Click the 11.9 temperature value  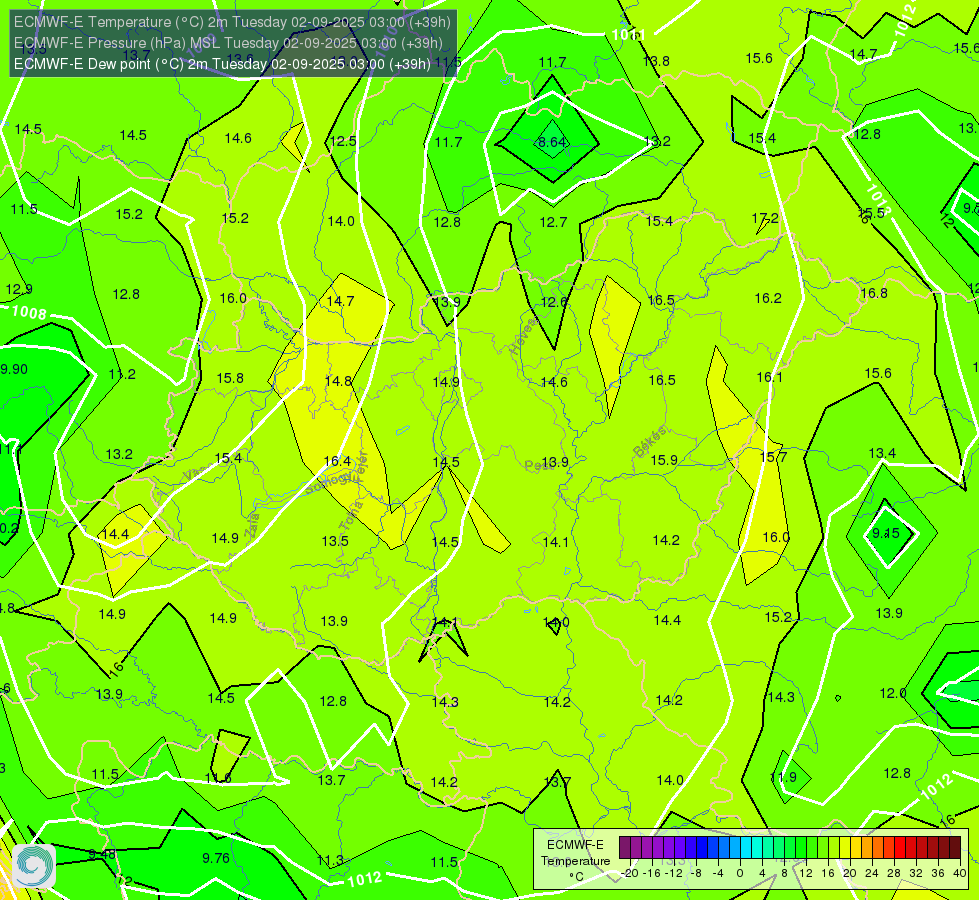click(784, 777)
